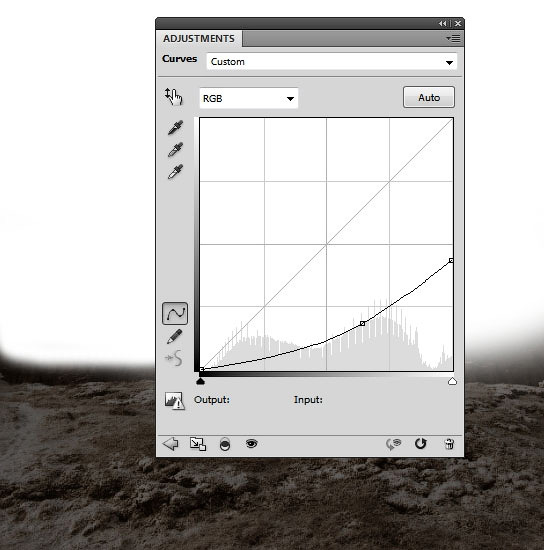This screenshot has width=544, height=550.
Task: Collapse the panel with double-arrow icon
Action: (443, 24)
